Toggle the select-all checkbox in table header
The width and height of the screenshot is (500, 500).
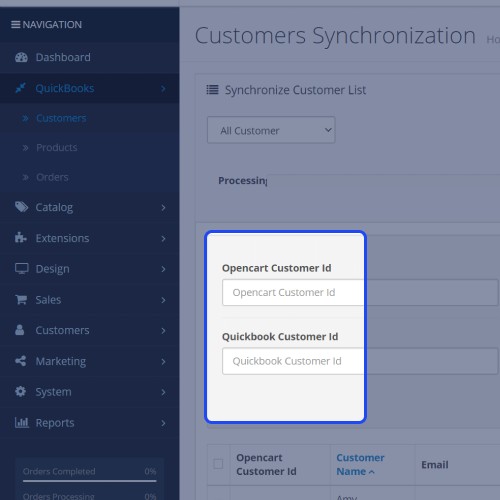tap(218, 464)
